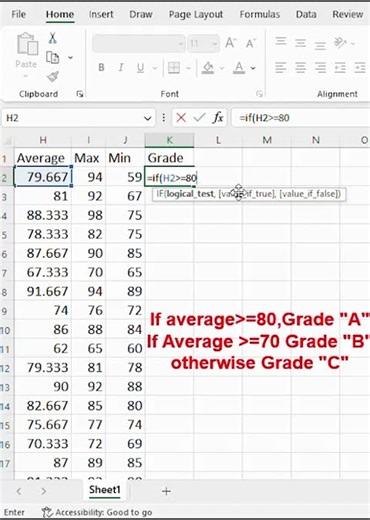370x520 pixels.
Task: Expand Fill Color dropdown arrow
Action: (221, 68)
